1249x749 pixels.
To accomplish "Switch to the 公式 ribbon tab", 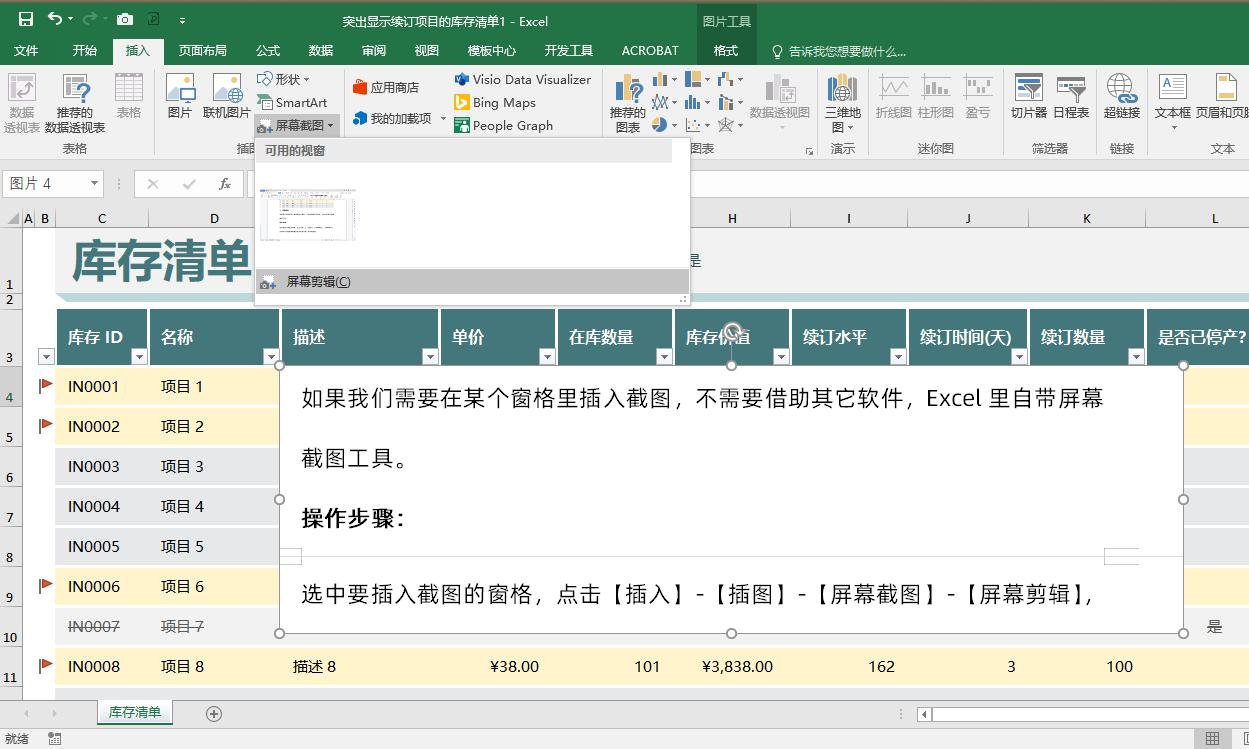I will tap(265, 50).
